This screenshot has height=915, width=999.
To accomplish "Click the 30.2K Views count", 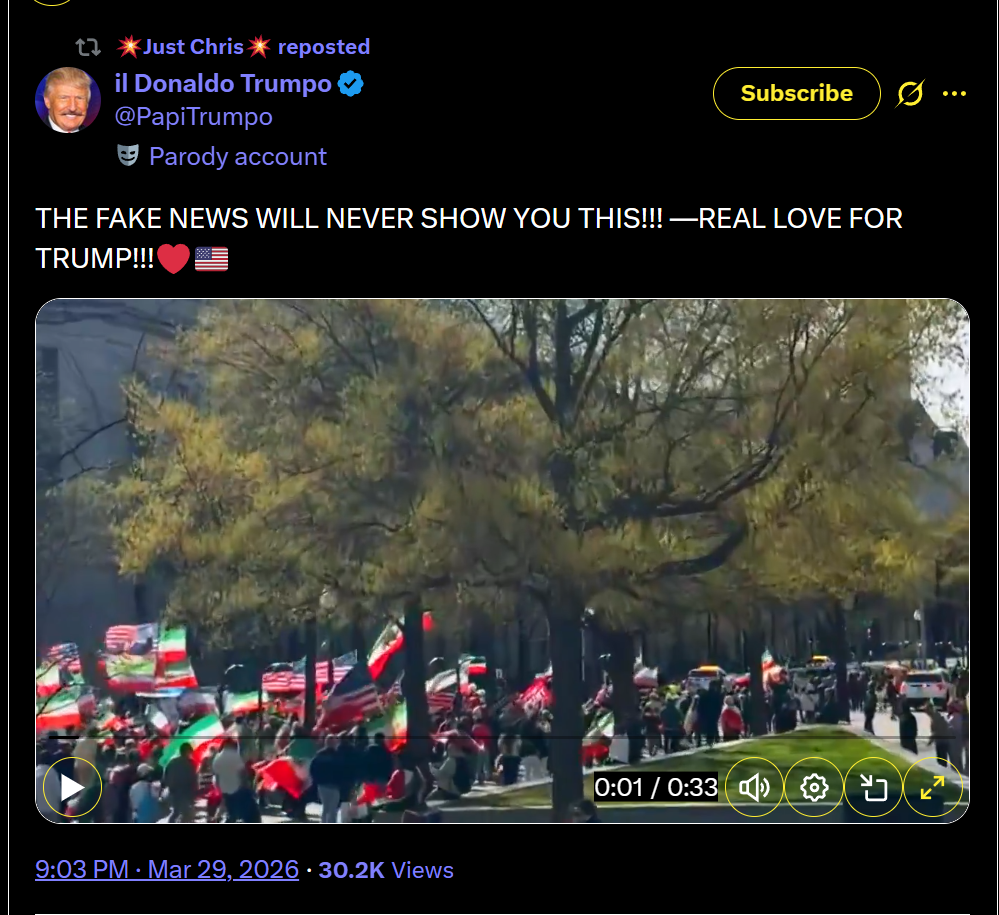I will [x=386, y=870].
